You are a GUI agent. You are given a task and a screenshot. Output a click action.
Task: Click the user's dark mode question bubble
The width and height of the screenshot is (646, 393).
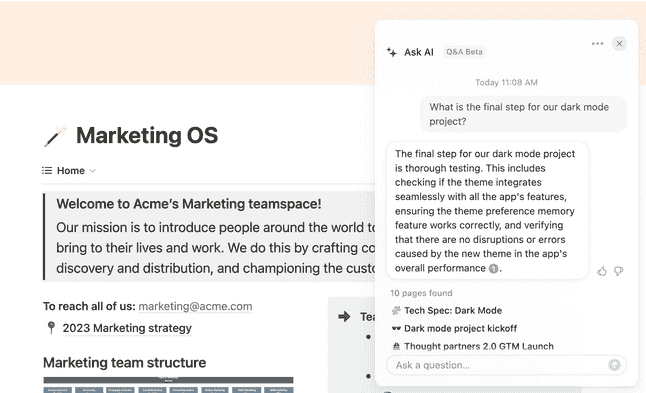coord(523,114)
